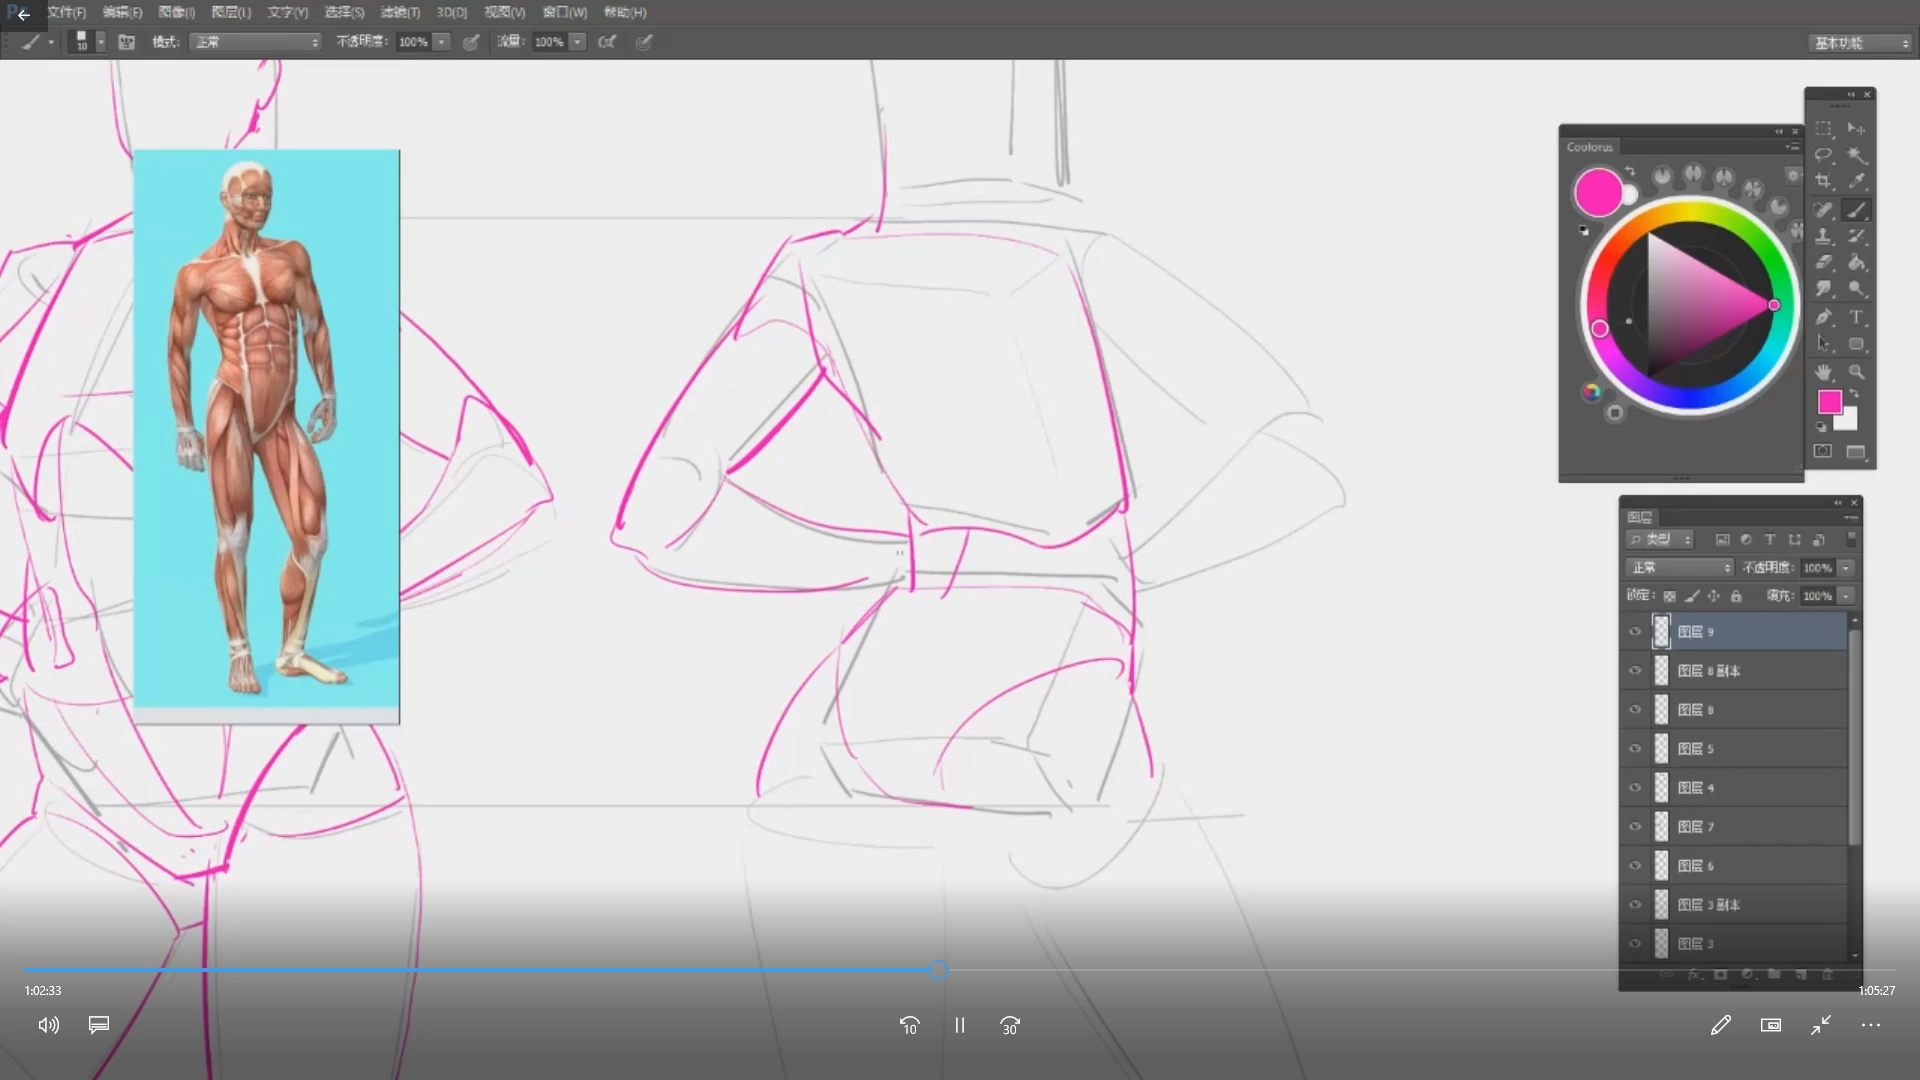Pause the video playback
Viewport: 1920px width, 1080px height.
click(x=959, y=1025)
